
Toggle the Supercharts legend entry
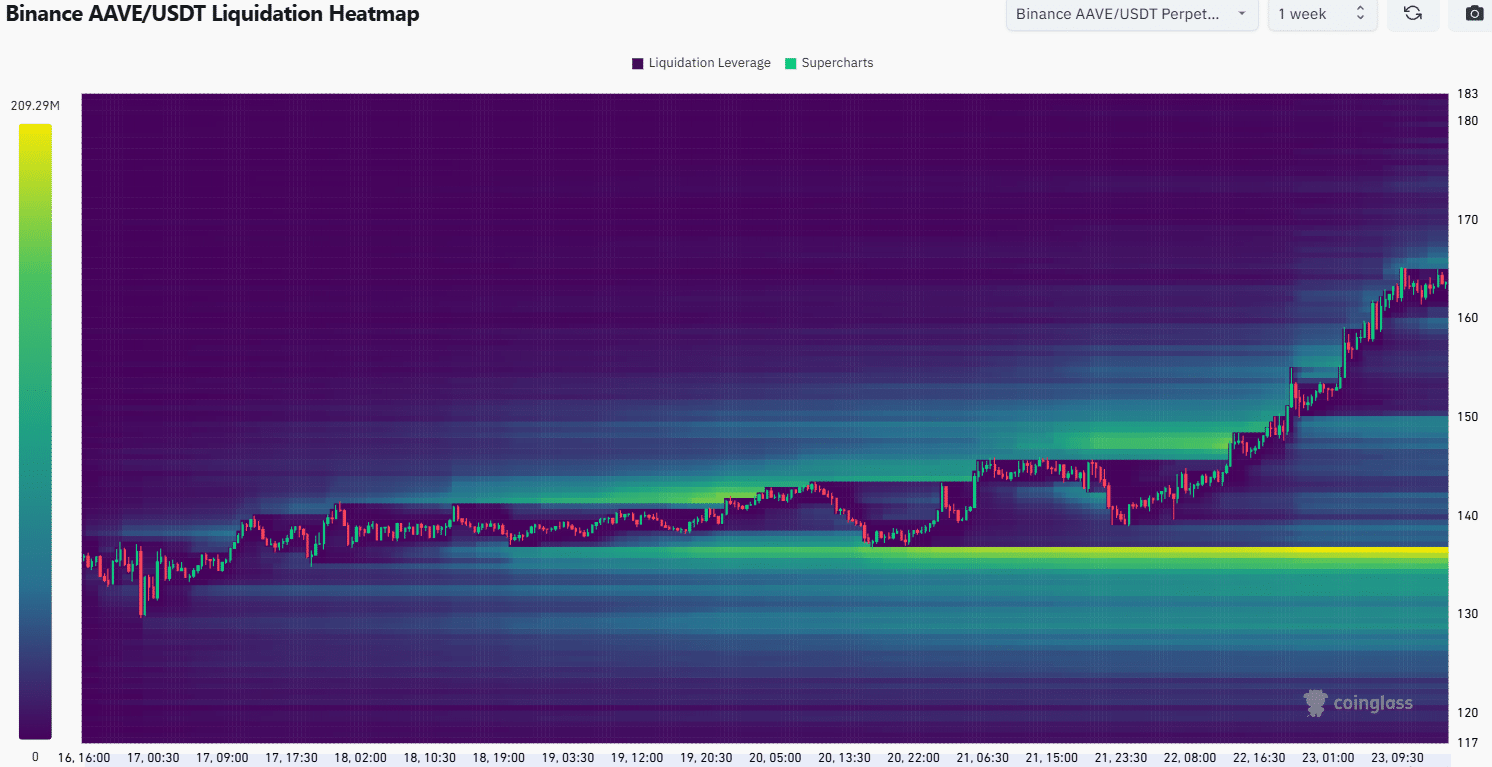click(829, 62)
